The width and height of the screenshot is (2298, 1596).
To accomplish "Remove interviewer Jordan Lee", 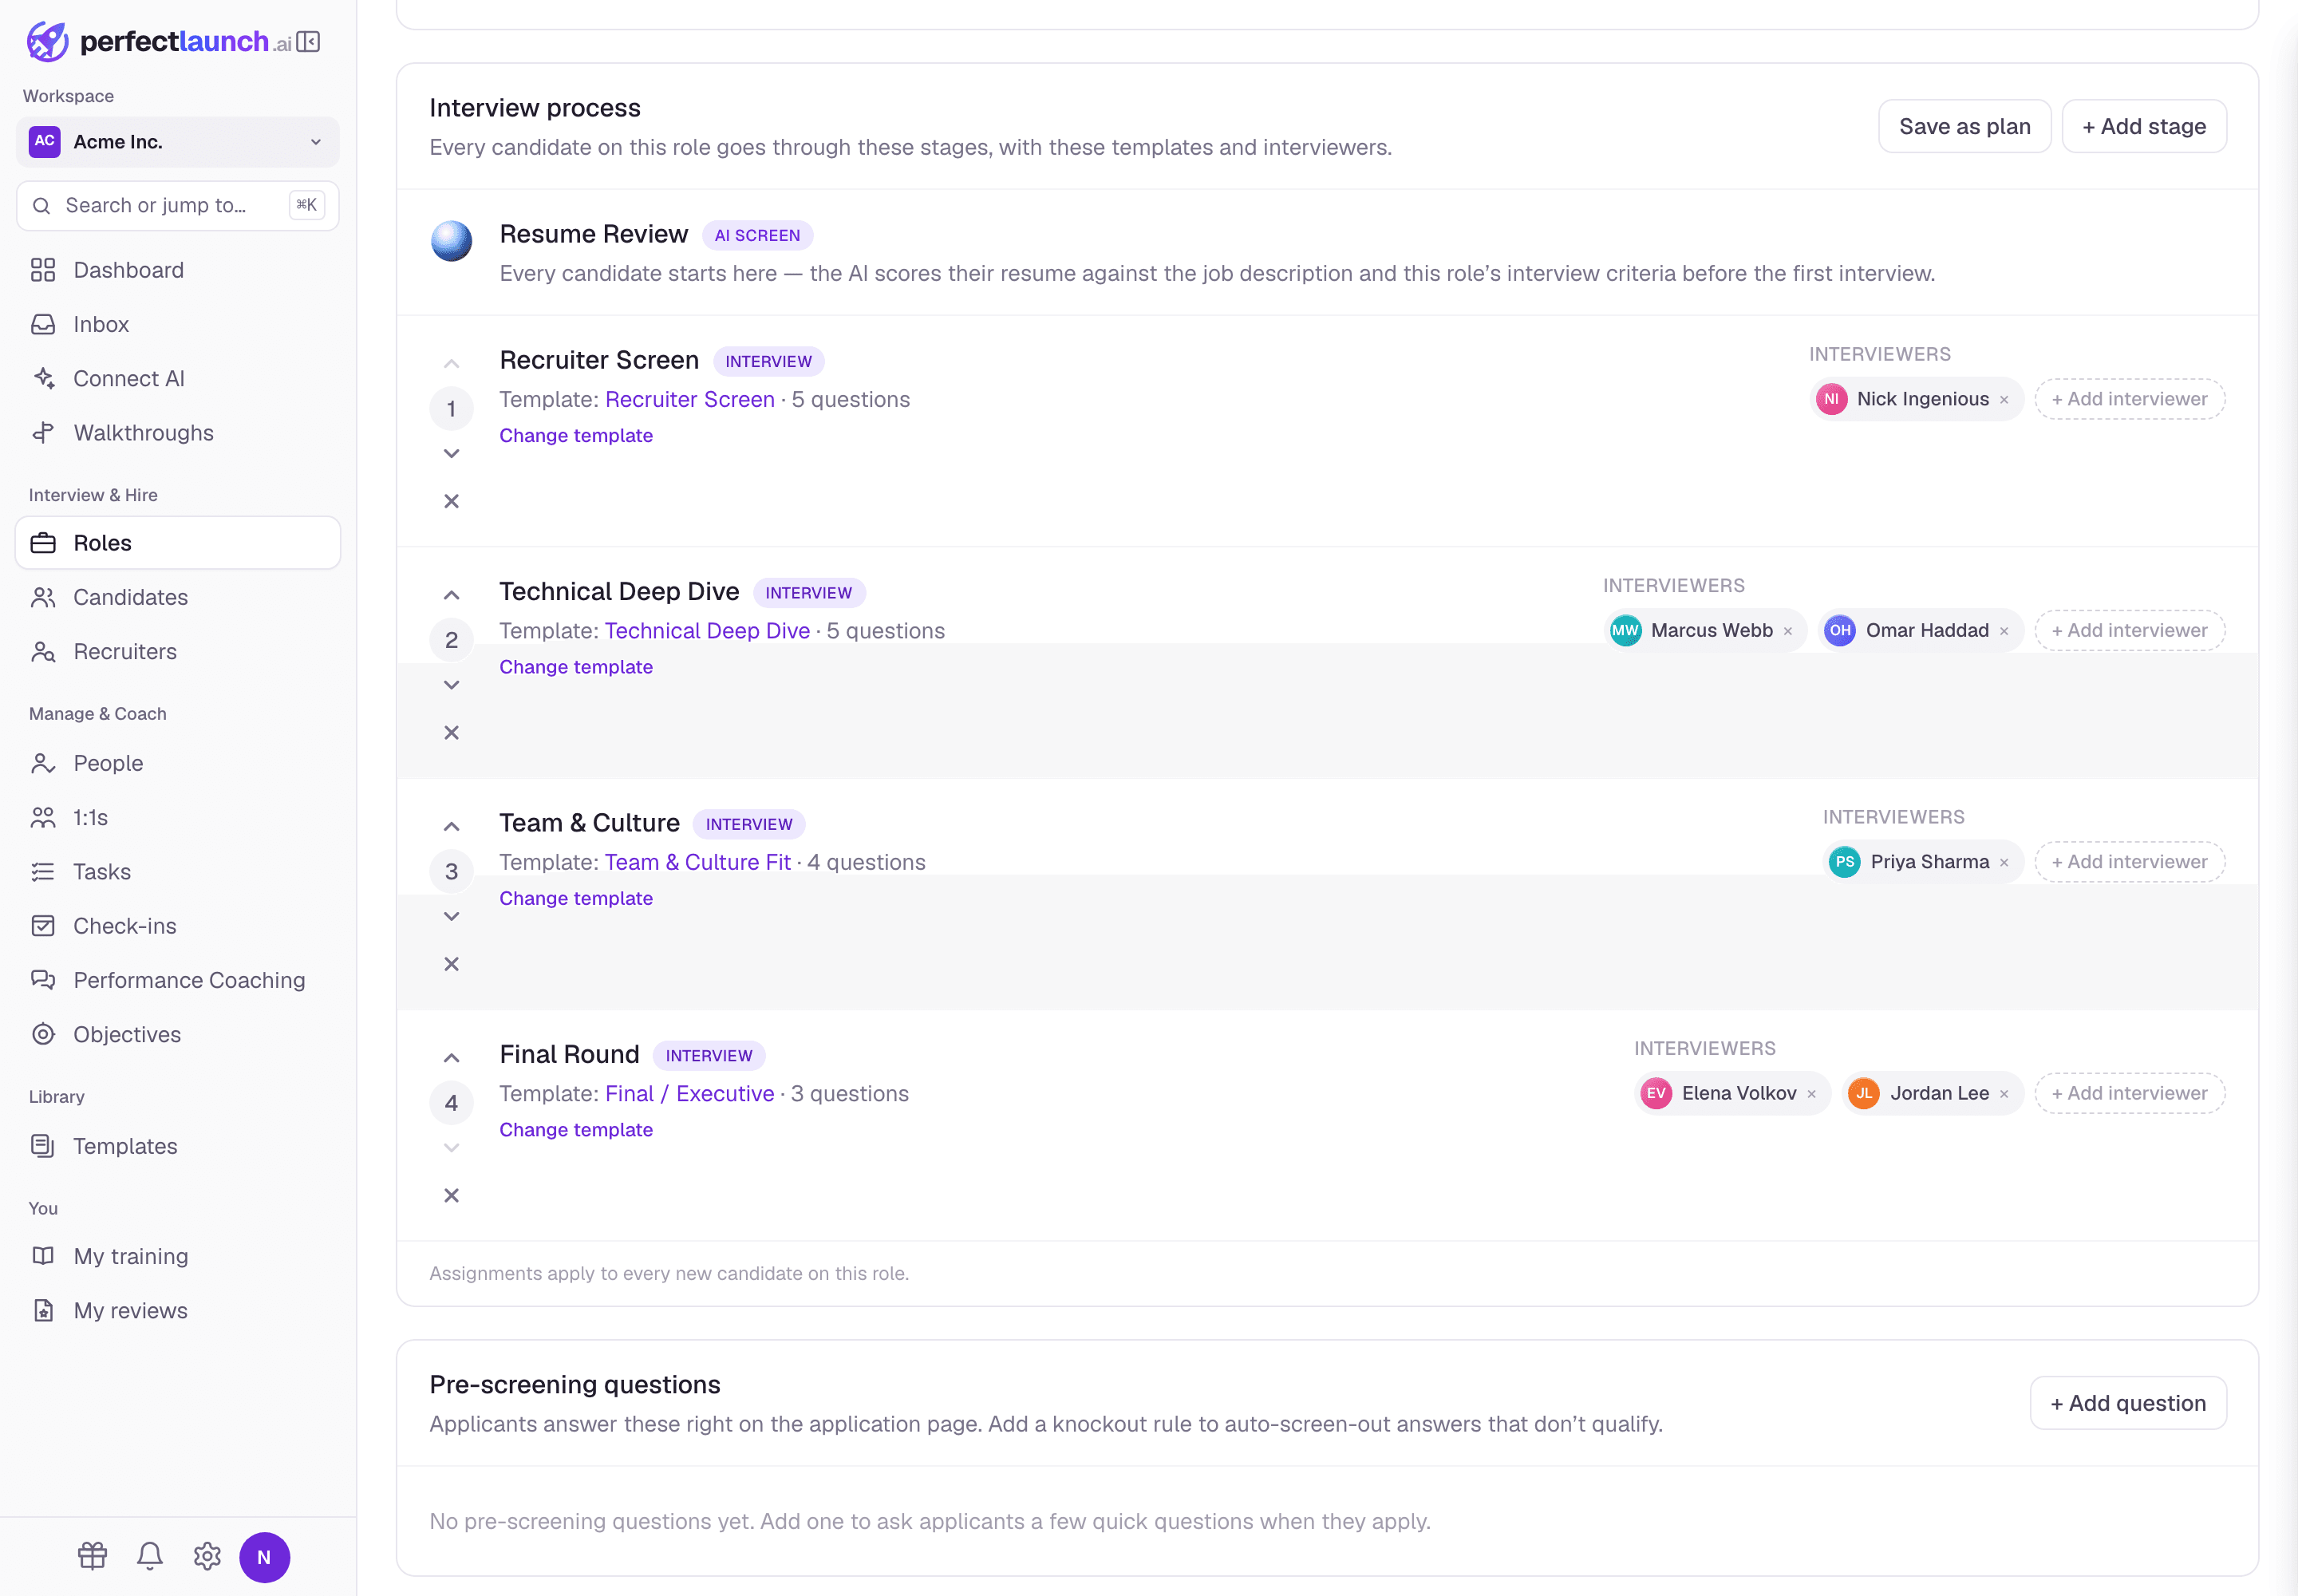I will (x=2004, y=1094).
